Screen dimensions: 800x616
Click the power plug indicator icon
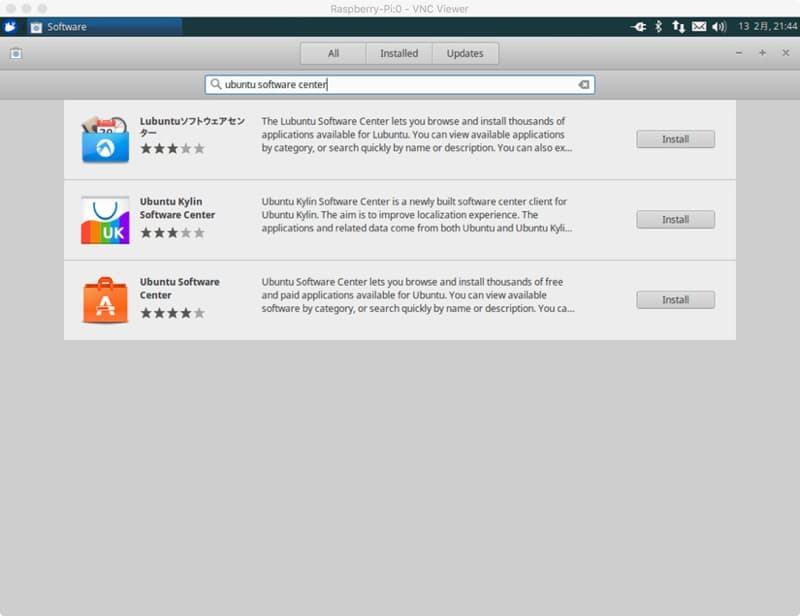[x=638, y=27]
